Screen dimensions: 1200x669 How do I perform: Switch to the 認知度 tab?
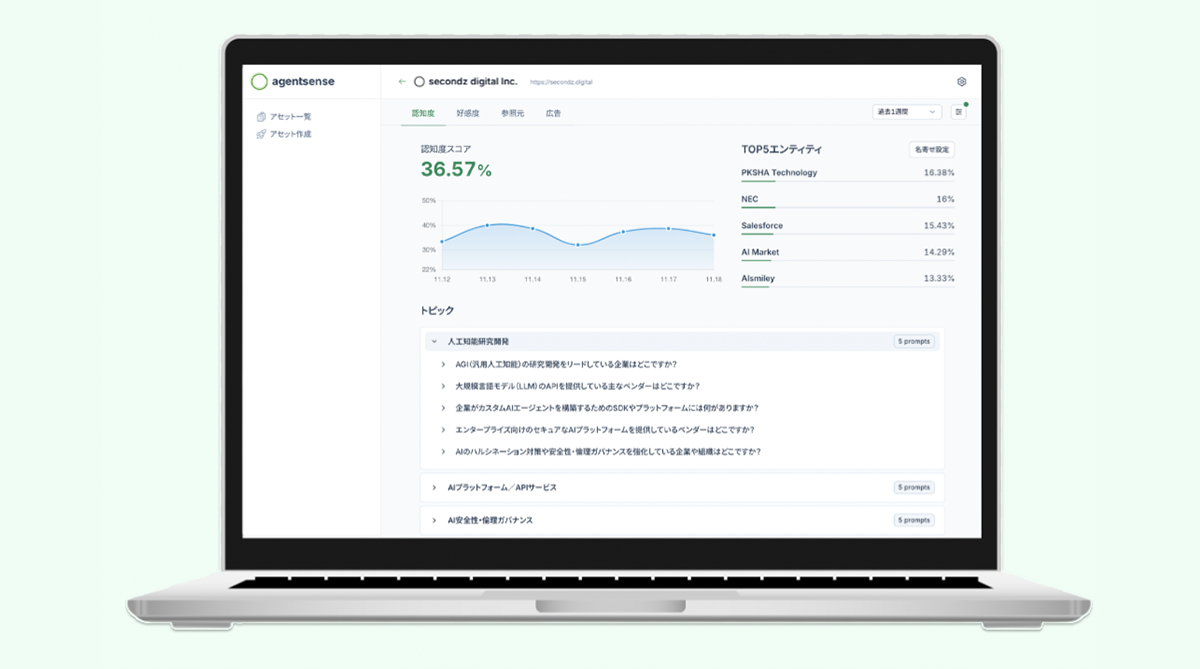click(x=423, y=113)
